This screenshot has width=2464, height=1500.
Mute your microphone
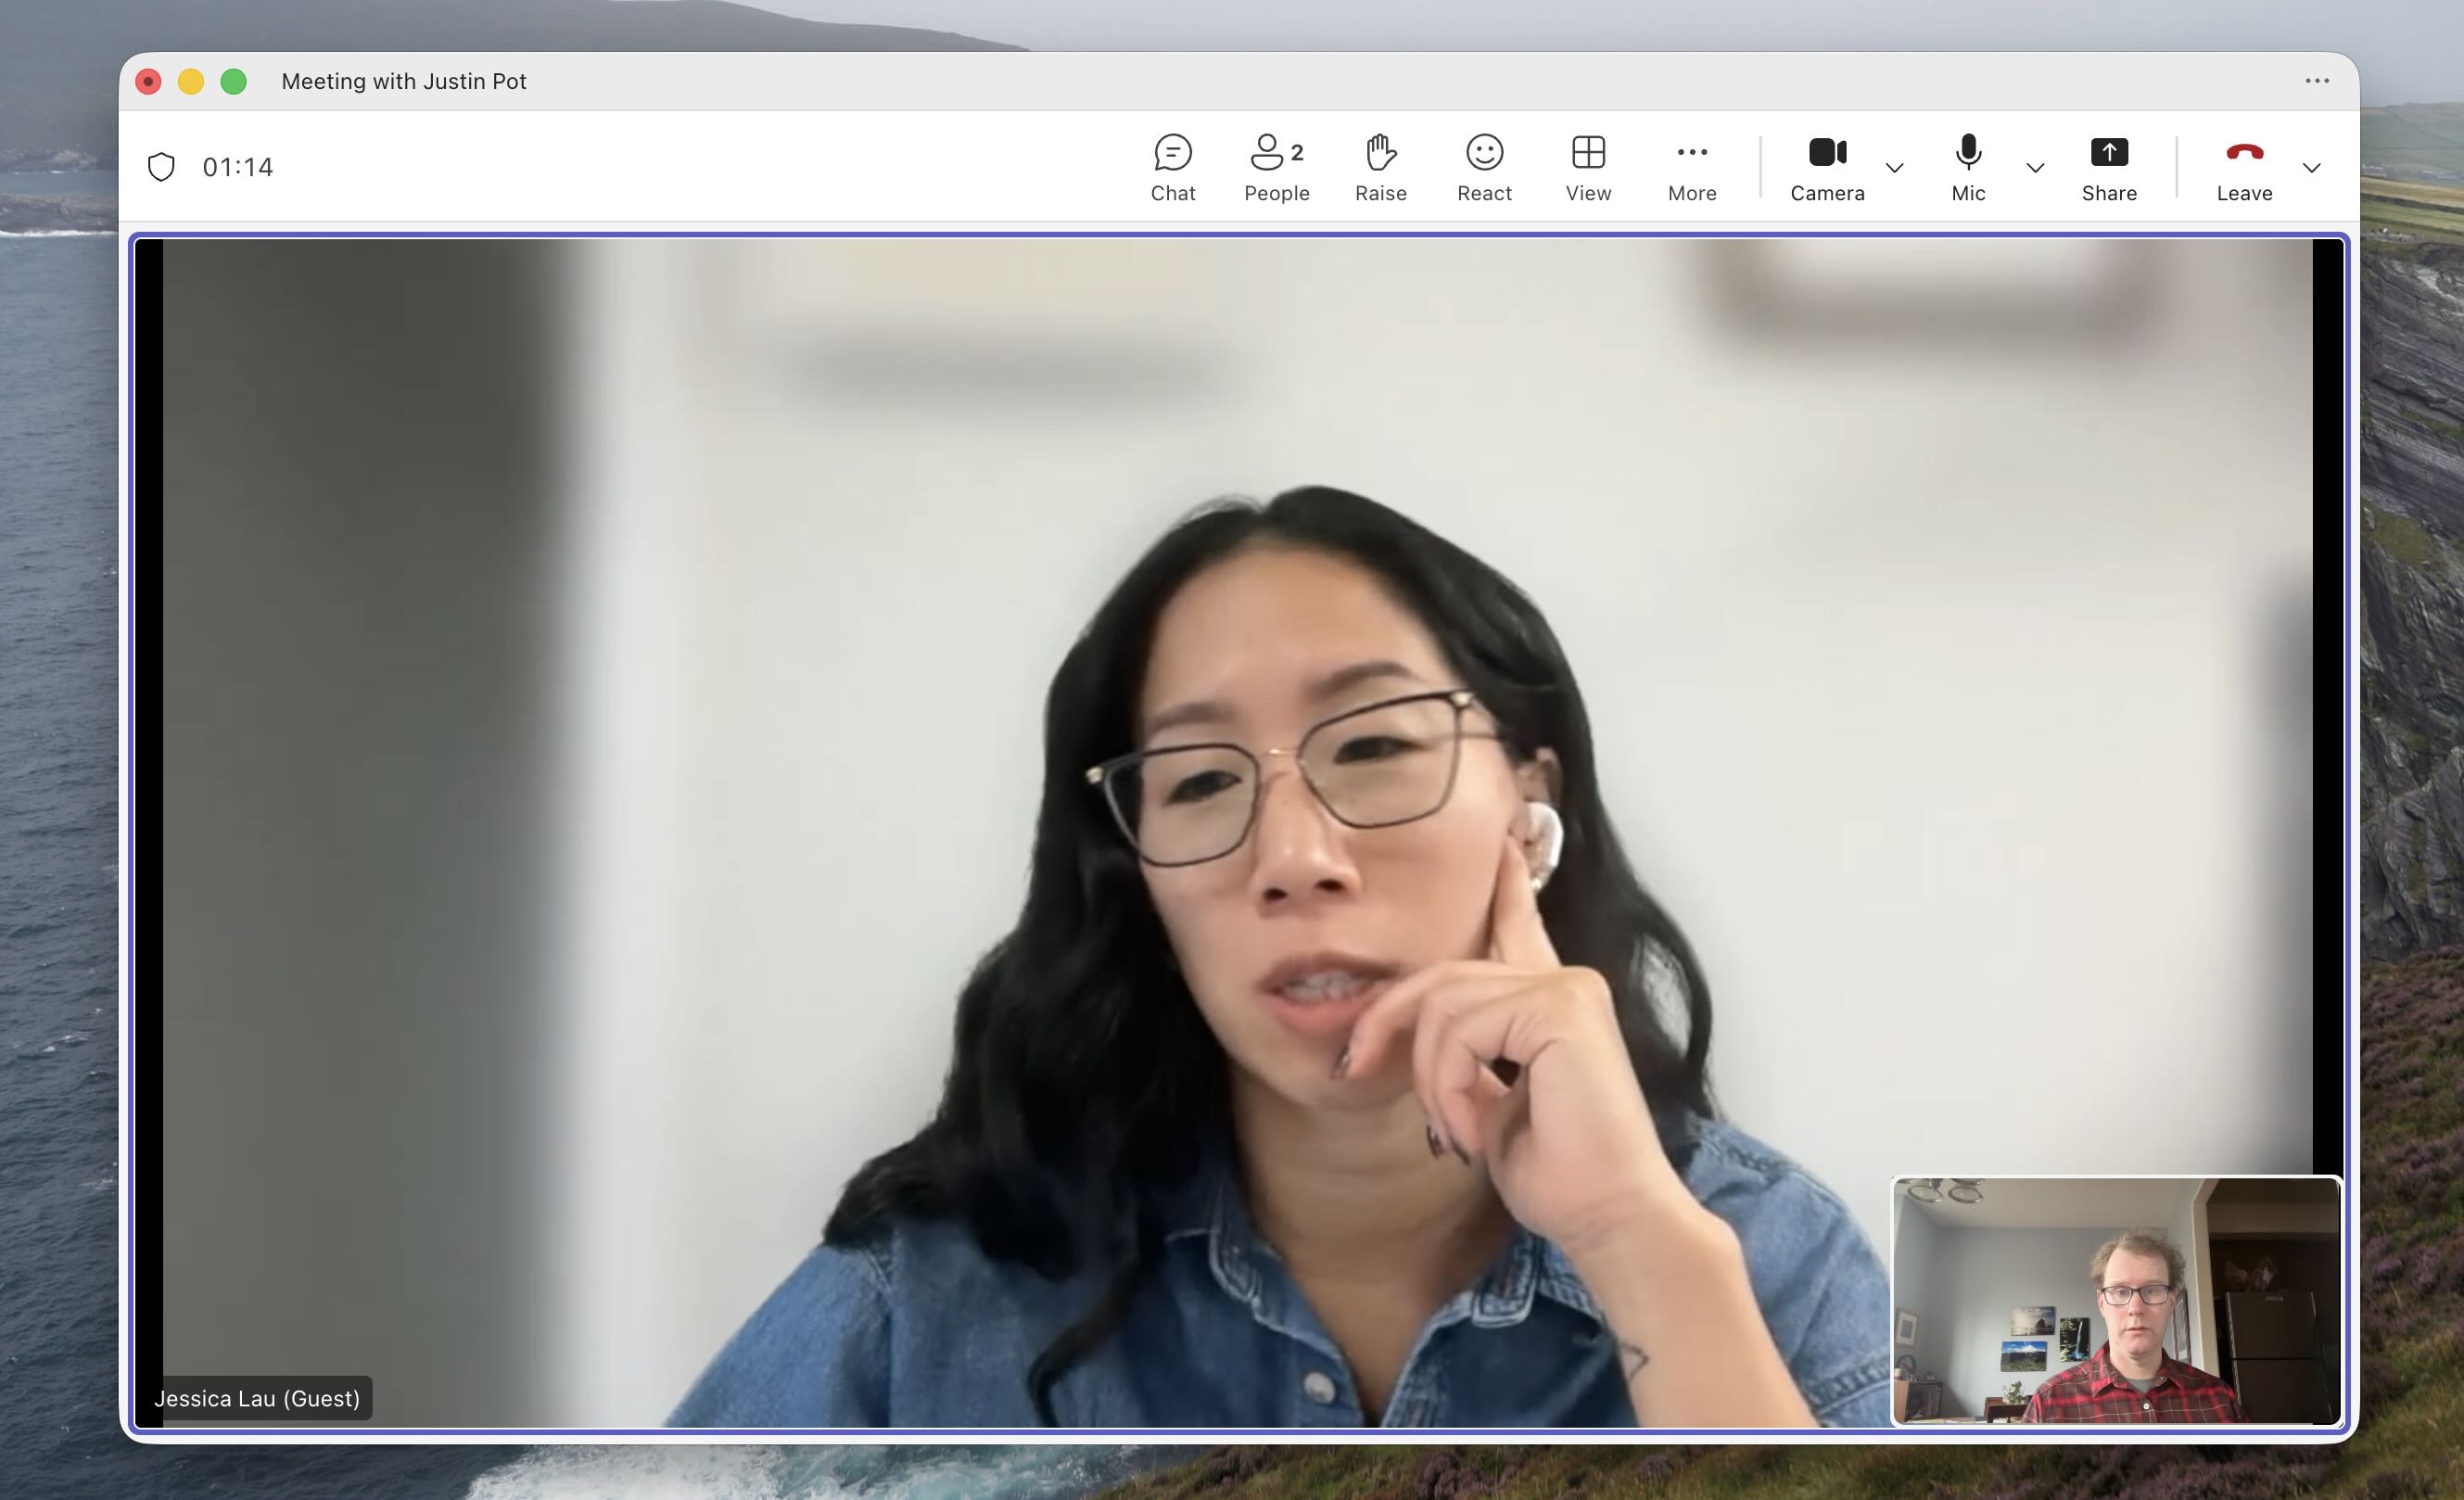tap(1967, 167)
